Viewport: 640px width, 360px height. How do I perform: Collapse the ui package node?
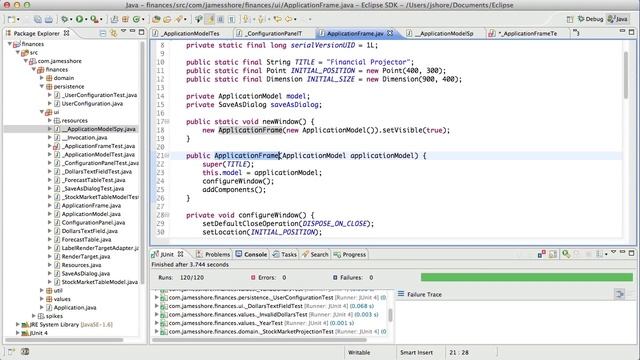click(42, 112)
